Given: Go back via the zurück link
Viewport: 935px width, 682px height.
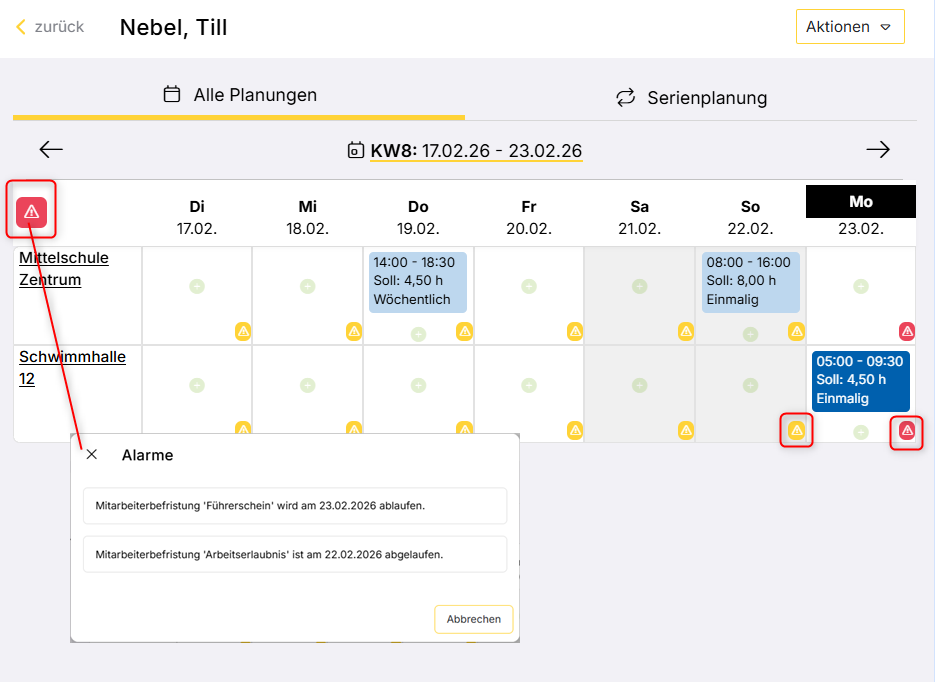Looking at the screenshot, I should pos(50,27).
